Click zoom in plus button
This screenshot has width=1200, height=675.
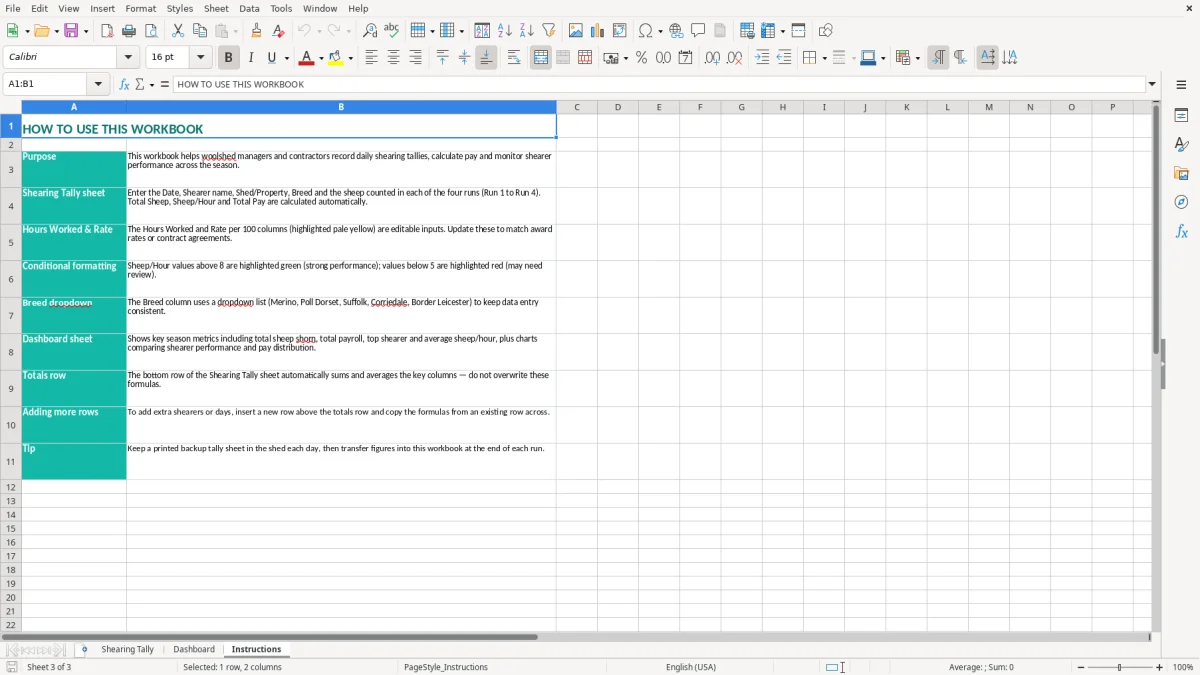click(x=1160, y=667)
